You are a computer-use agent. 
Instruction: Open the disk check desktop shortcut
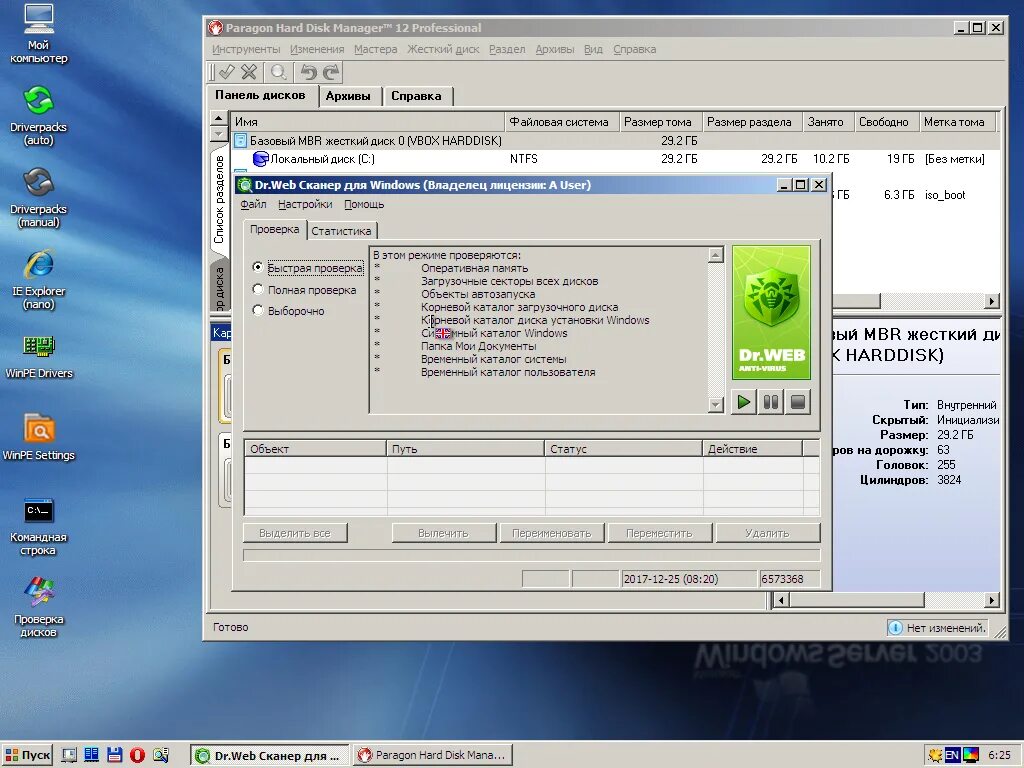pos(39,607)
